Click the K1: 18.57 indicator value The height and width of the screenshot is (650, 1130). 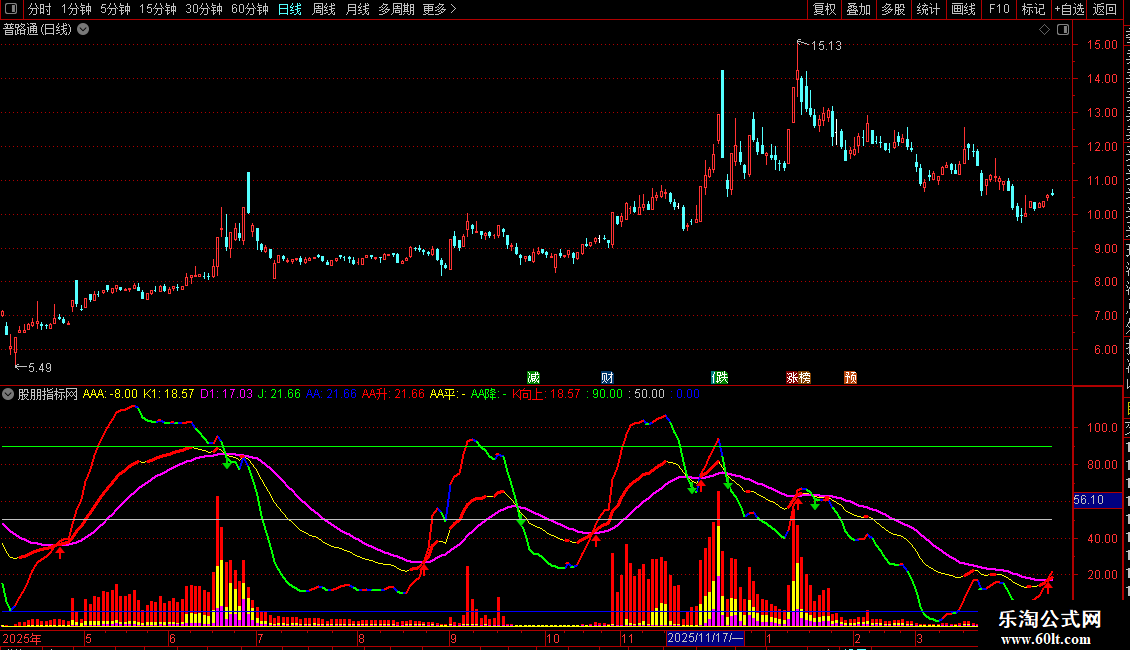pos(169,394)
